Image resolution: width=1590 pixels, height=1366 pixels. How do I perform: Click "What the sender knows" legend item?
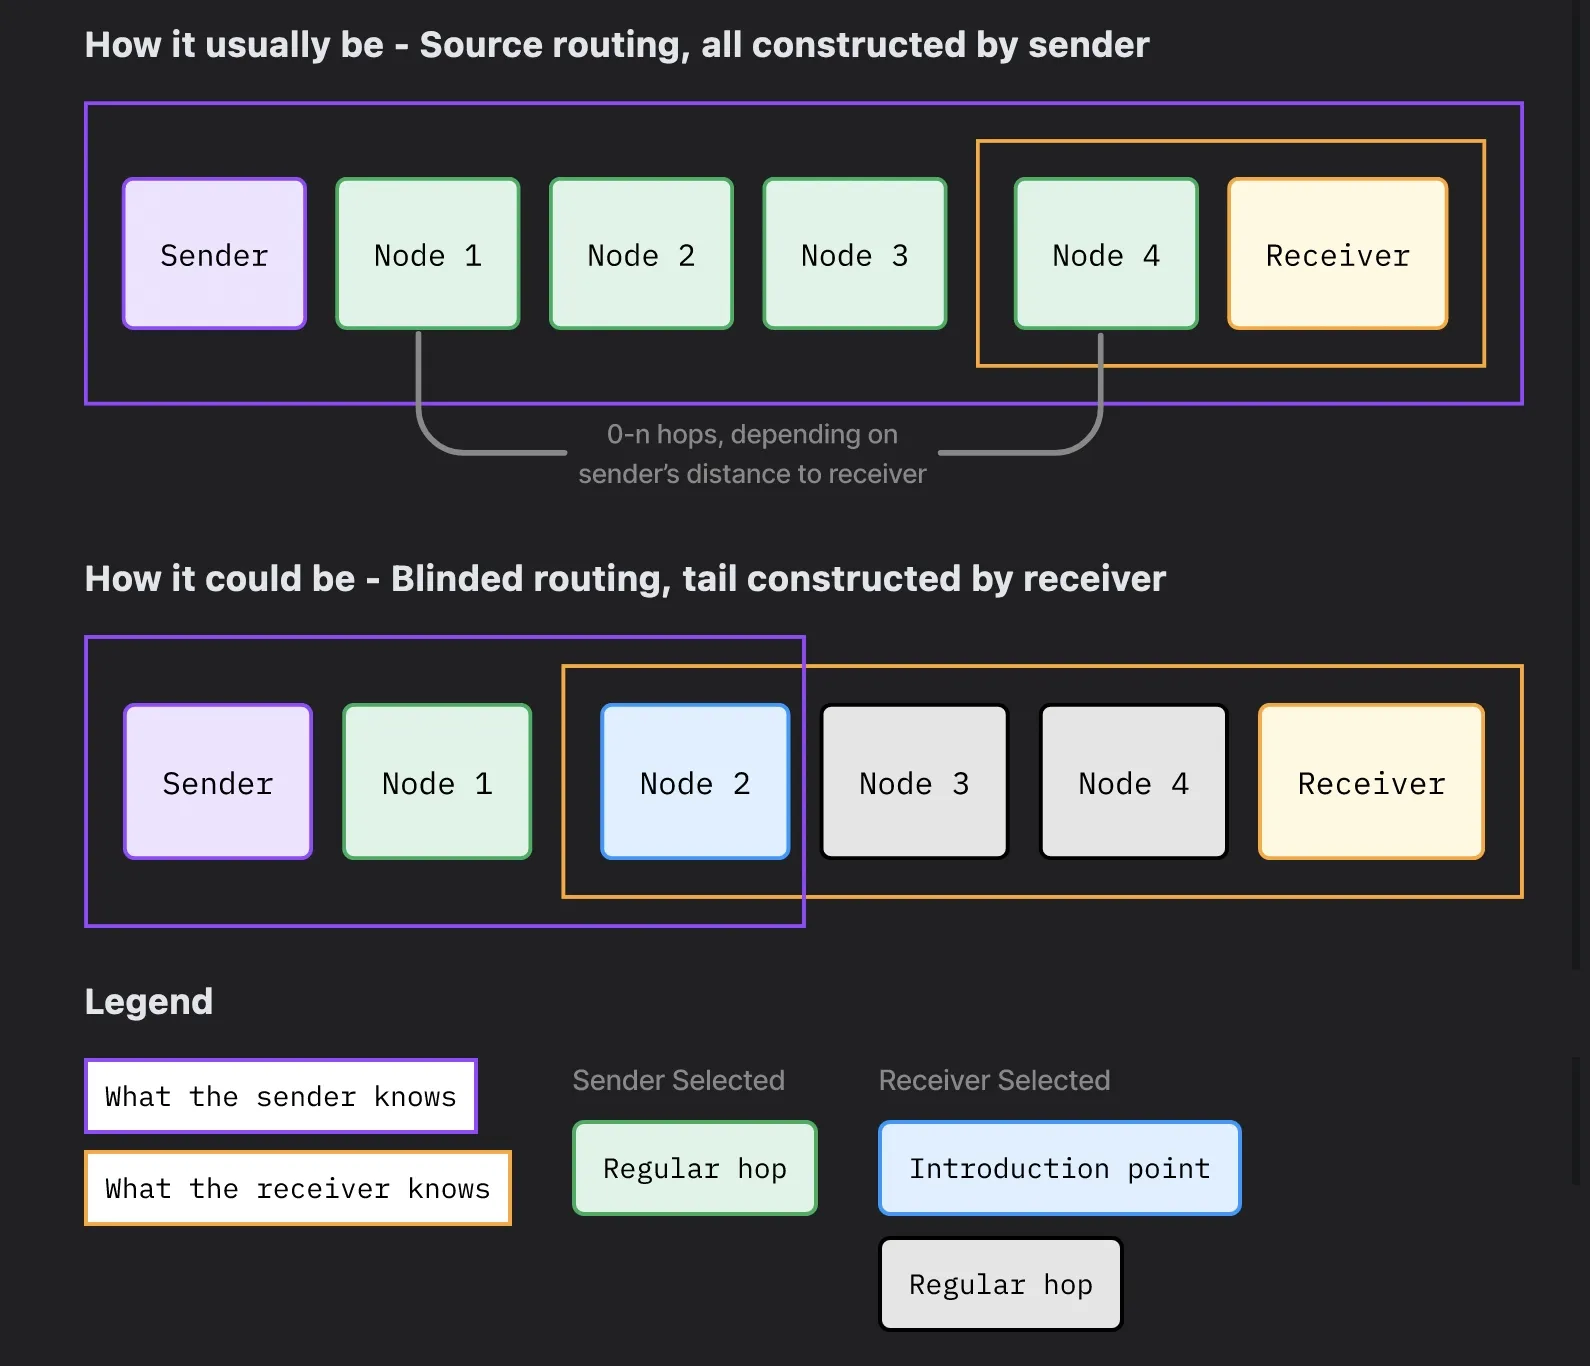click(281, 1096)
